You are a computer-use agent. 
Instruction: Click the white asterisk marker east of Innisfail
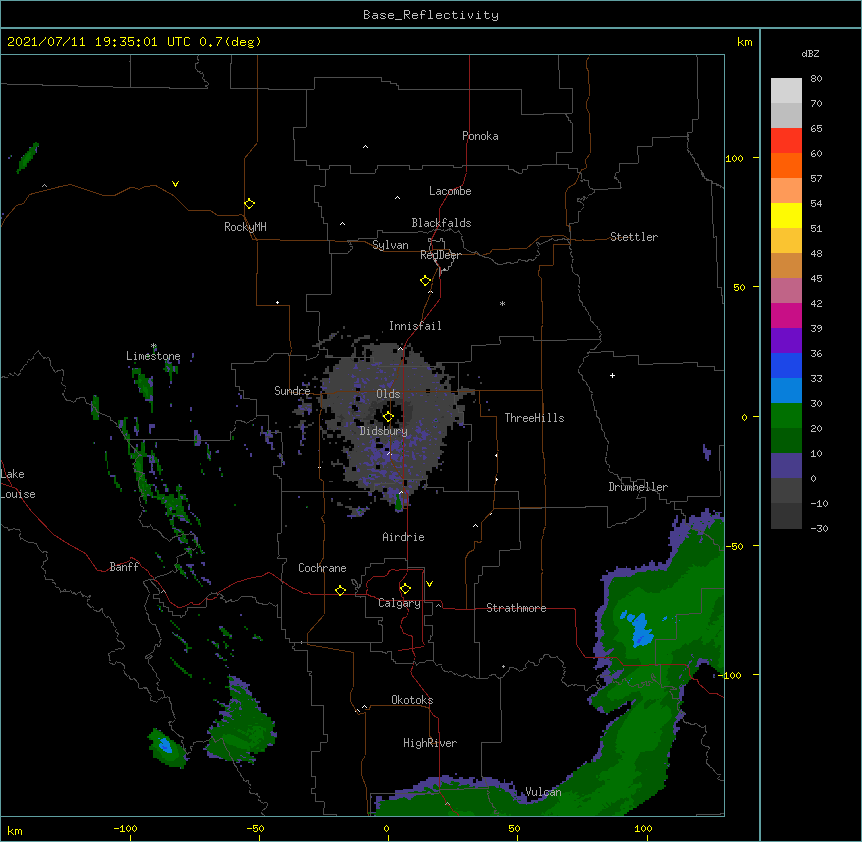[x=502, y=303]
